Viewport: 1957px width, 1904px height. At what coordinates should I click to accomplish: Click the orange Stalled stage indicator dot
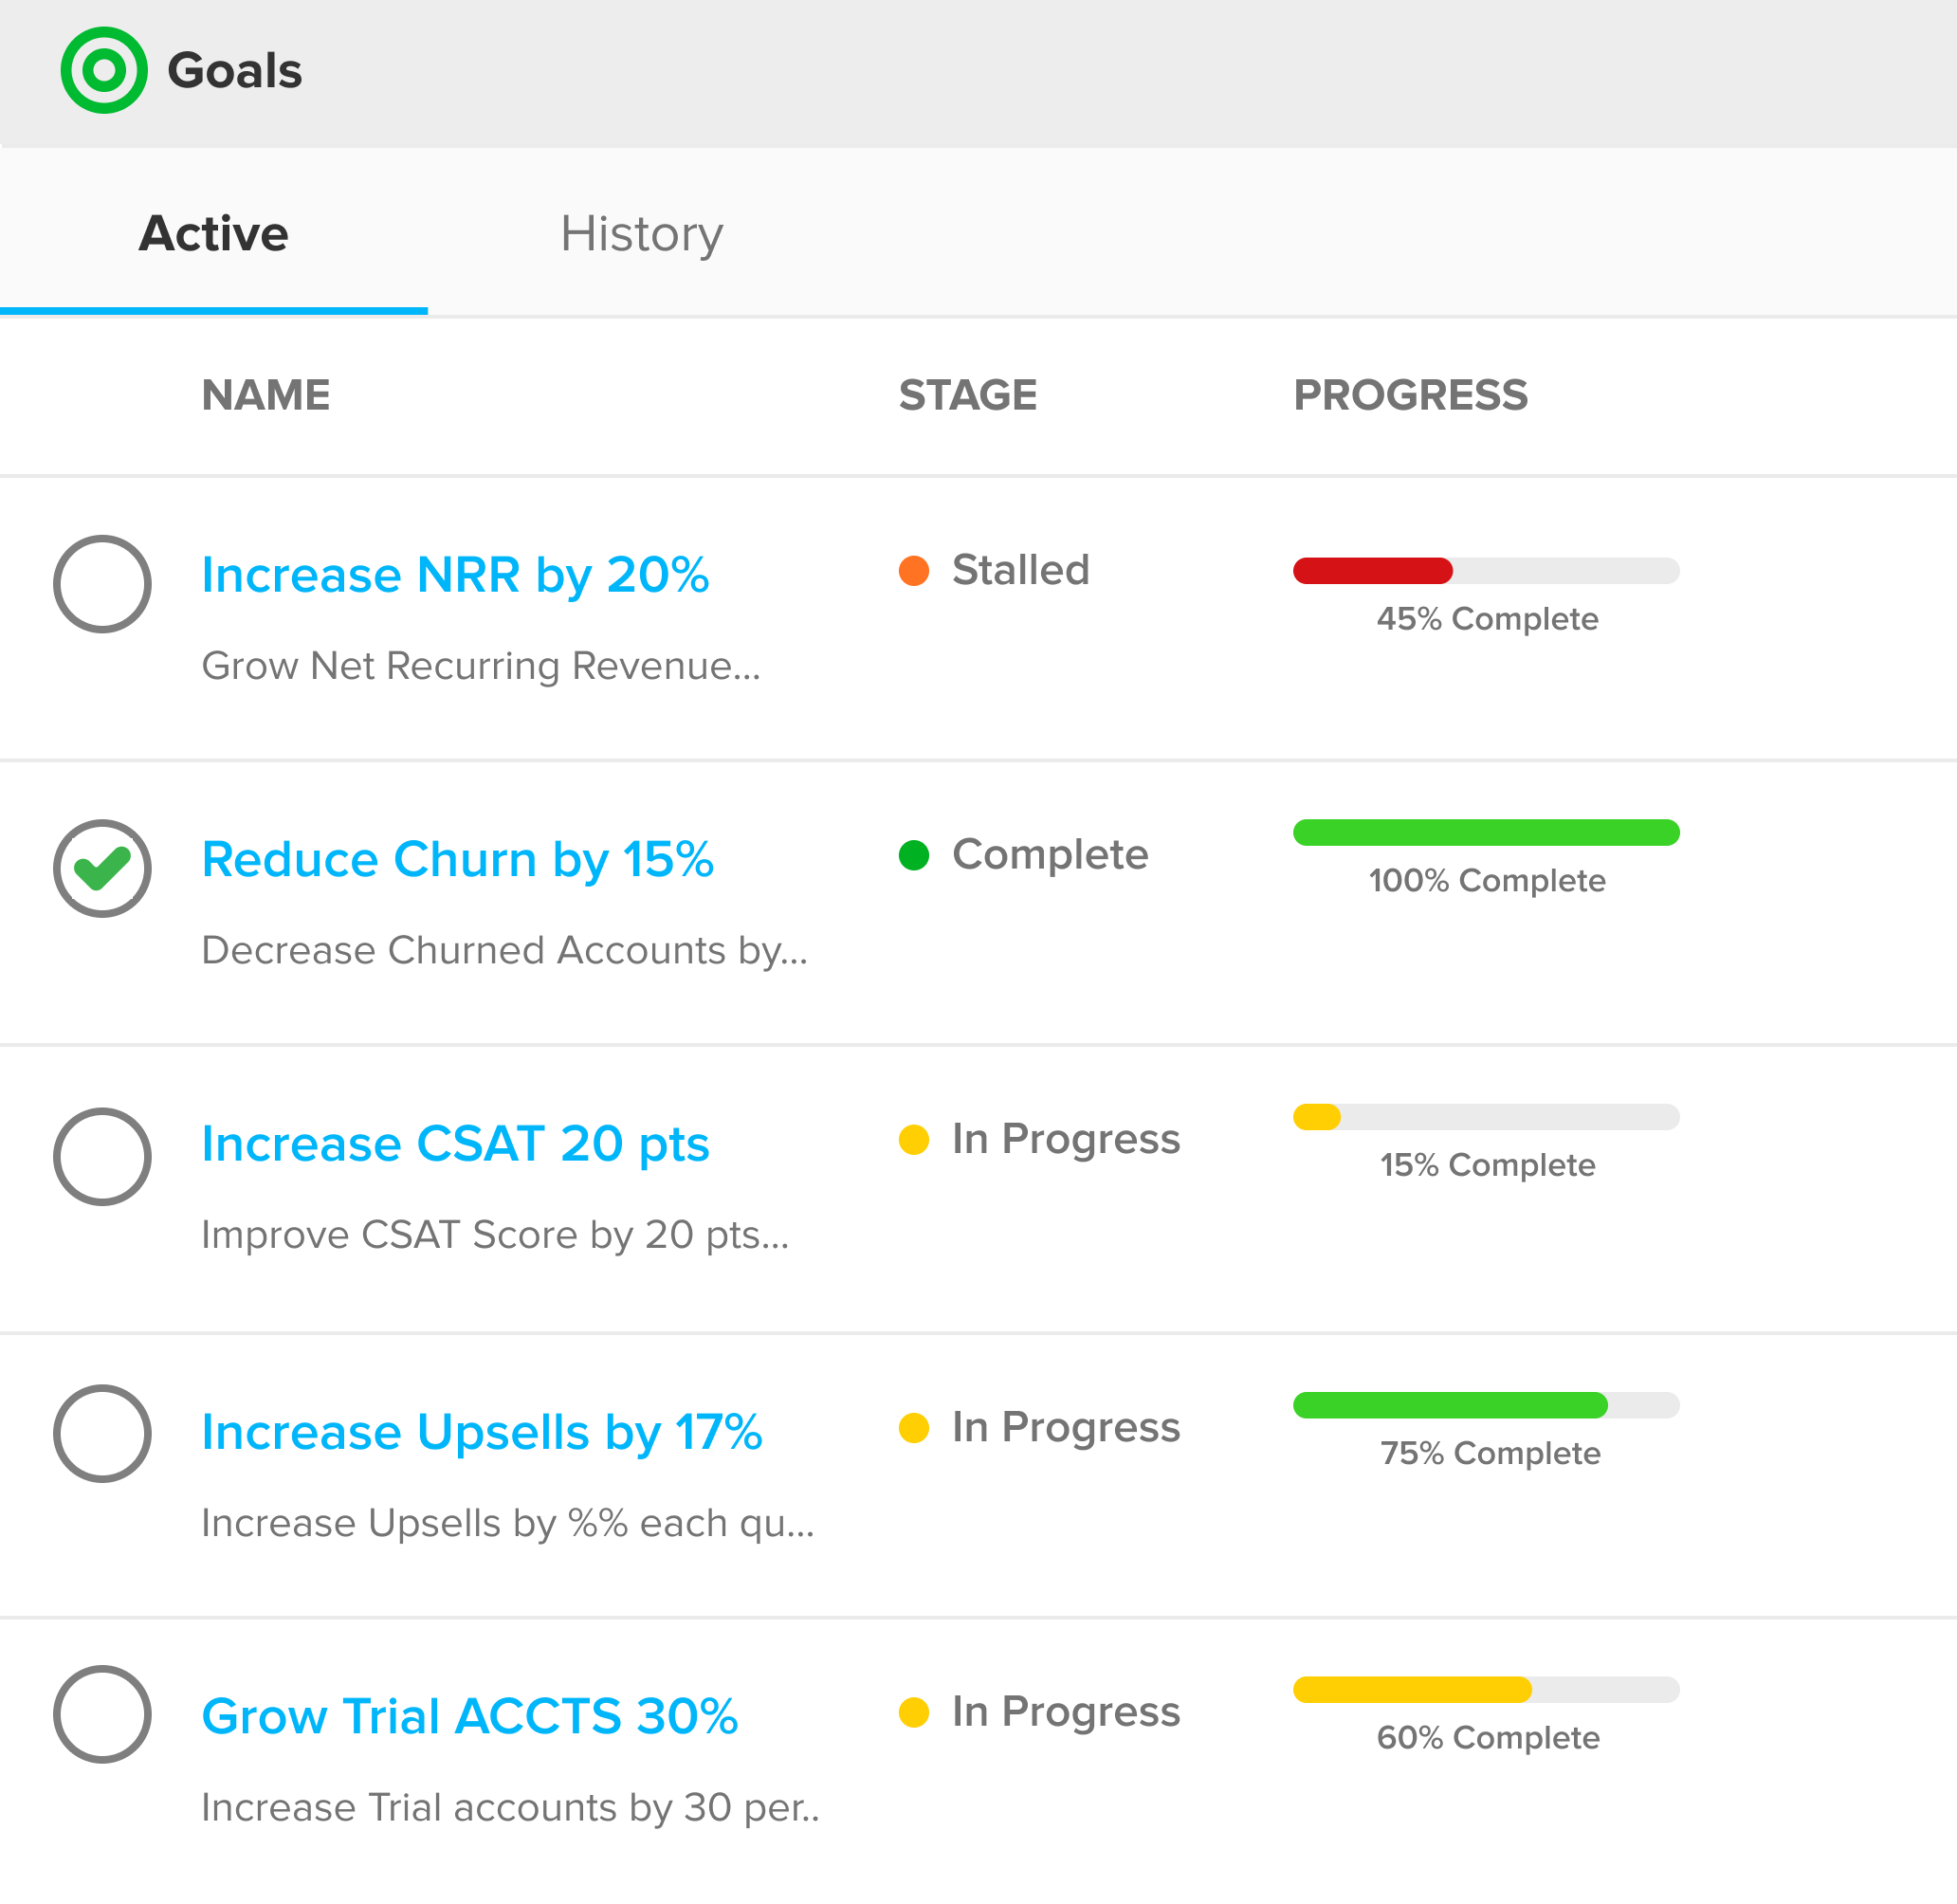(916, 571)
